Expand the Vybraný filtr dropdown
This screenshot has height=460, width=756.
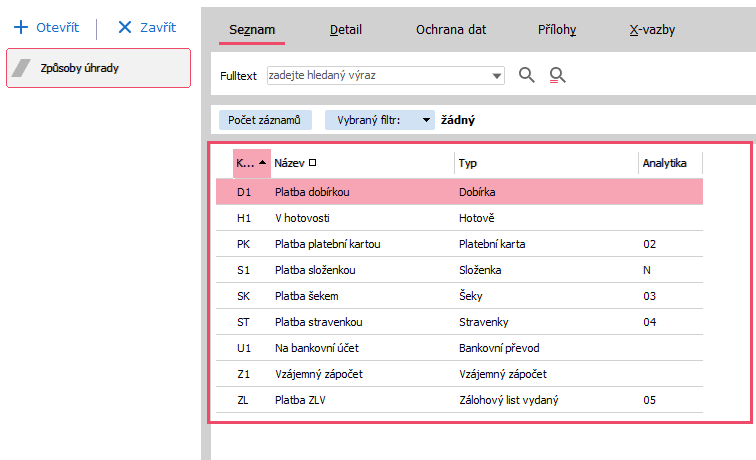pos(426,120)
